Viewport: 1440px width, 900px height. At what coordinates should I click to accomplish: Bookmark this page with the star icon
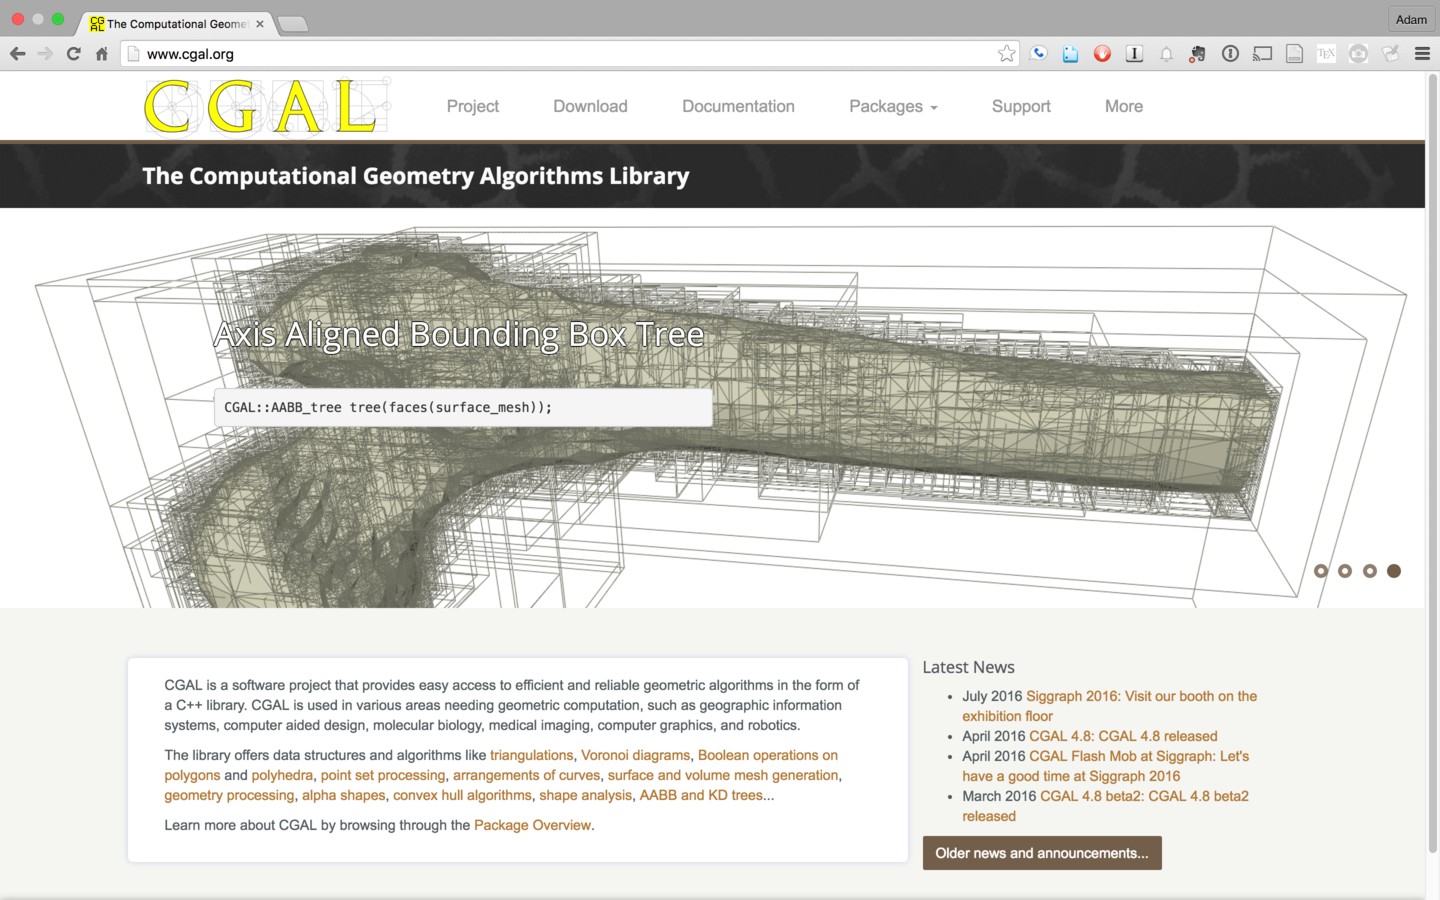click(x=1006, y=54)
